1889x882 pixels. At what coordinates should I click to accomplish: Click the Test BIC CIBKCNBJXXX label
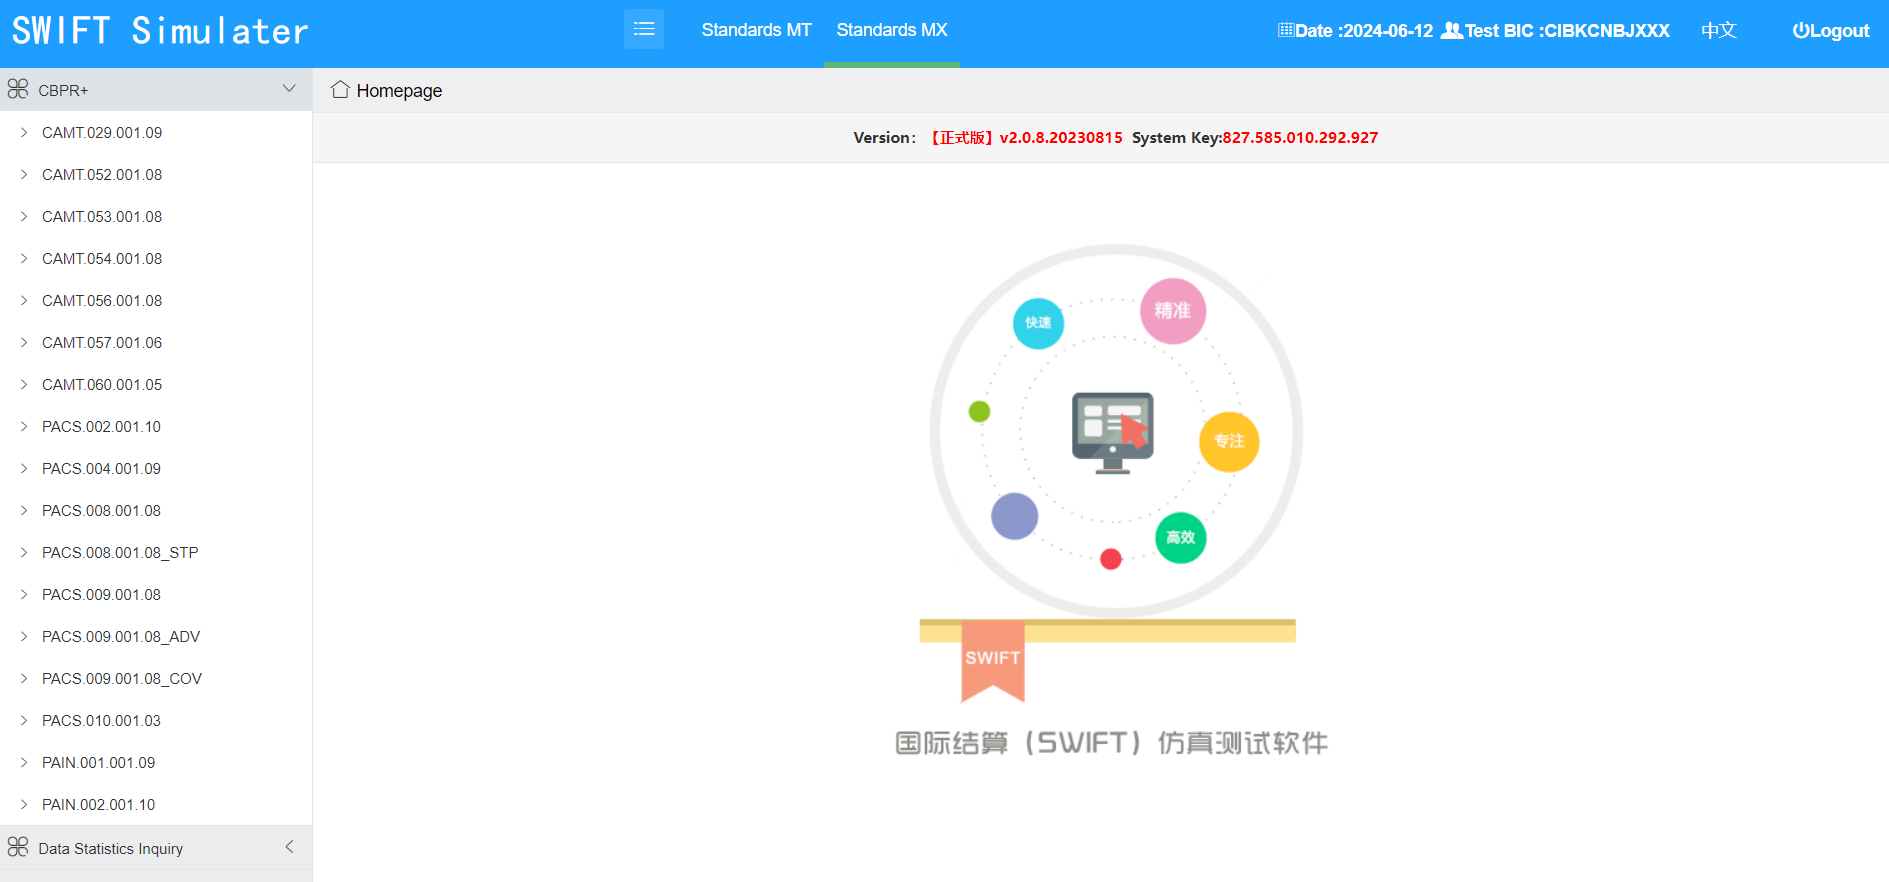pos(1567,31)
